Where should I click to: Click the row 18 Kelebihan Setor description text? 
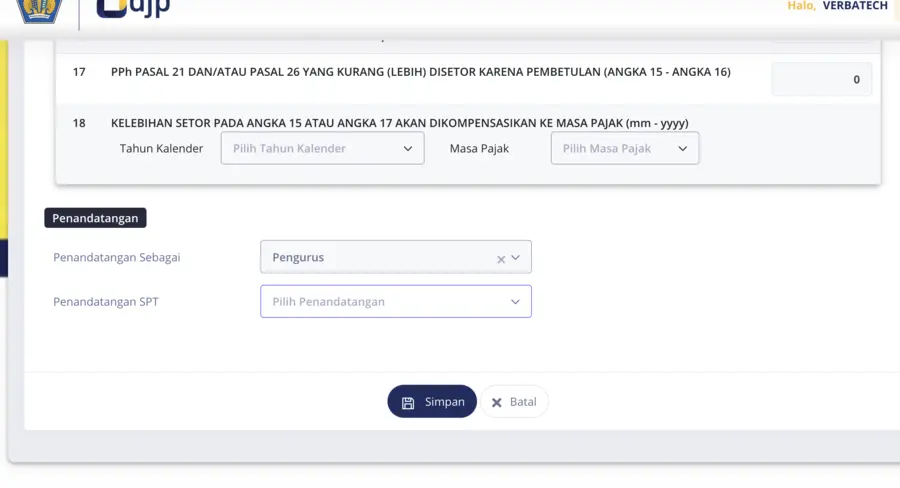pyautogui.click(x=399, y=123)
